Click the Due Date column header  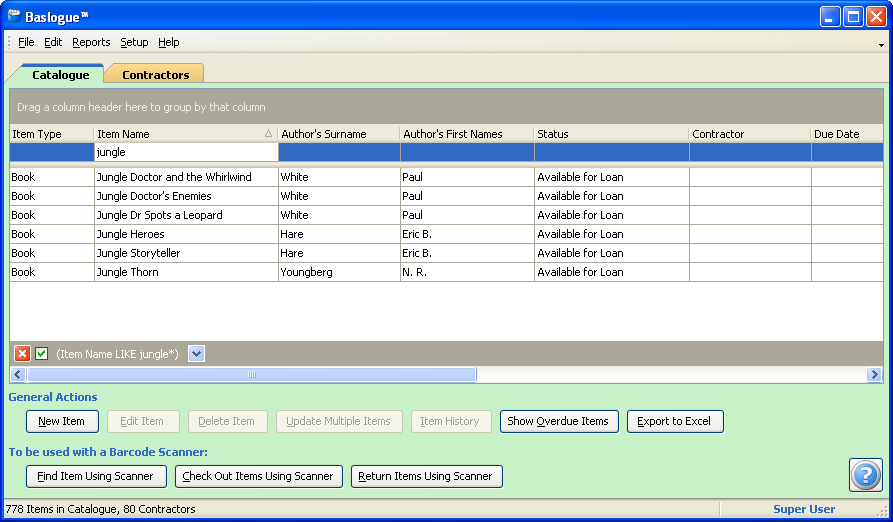[x=847, y=134]
